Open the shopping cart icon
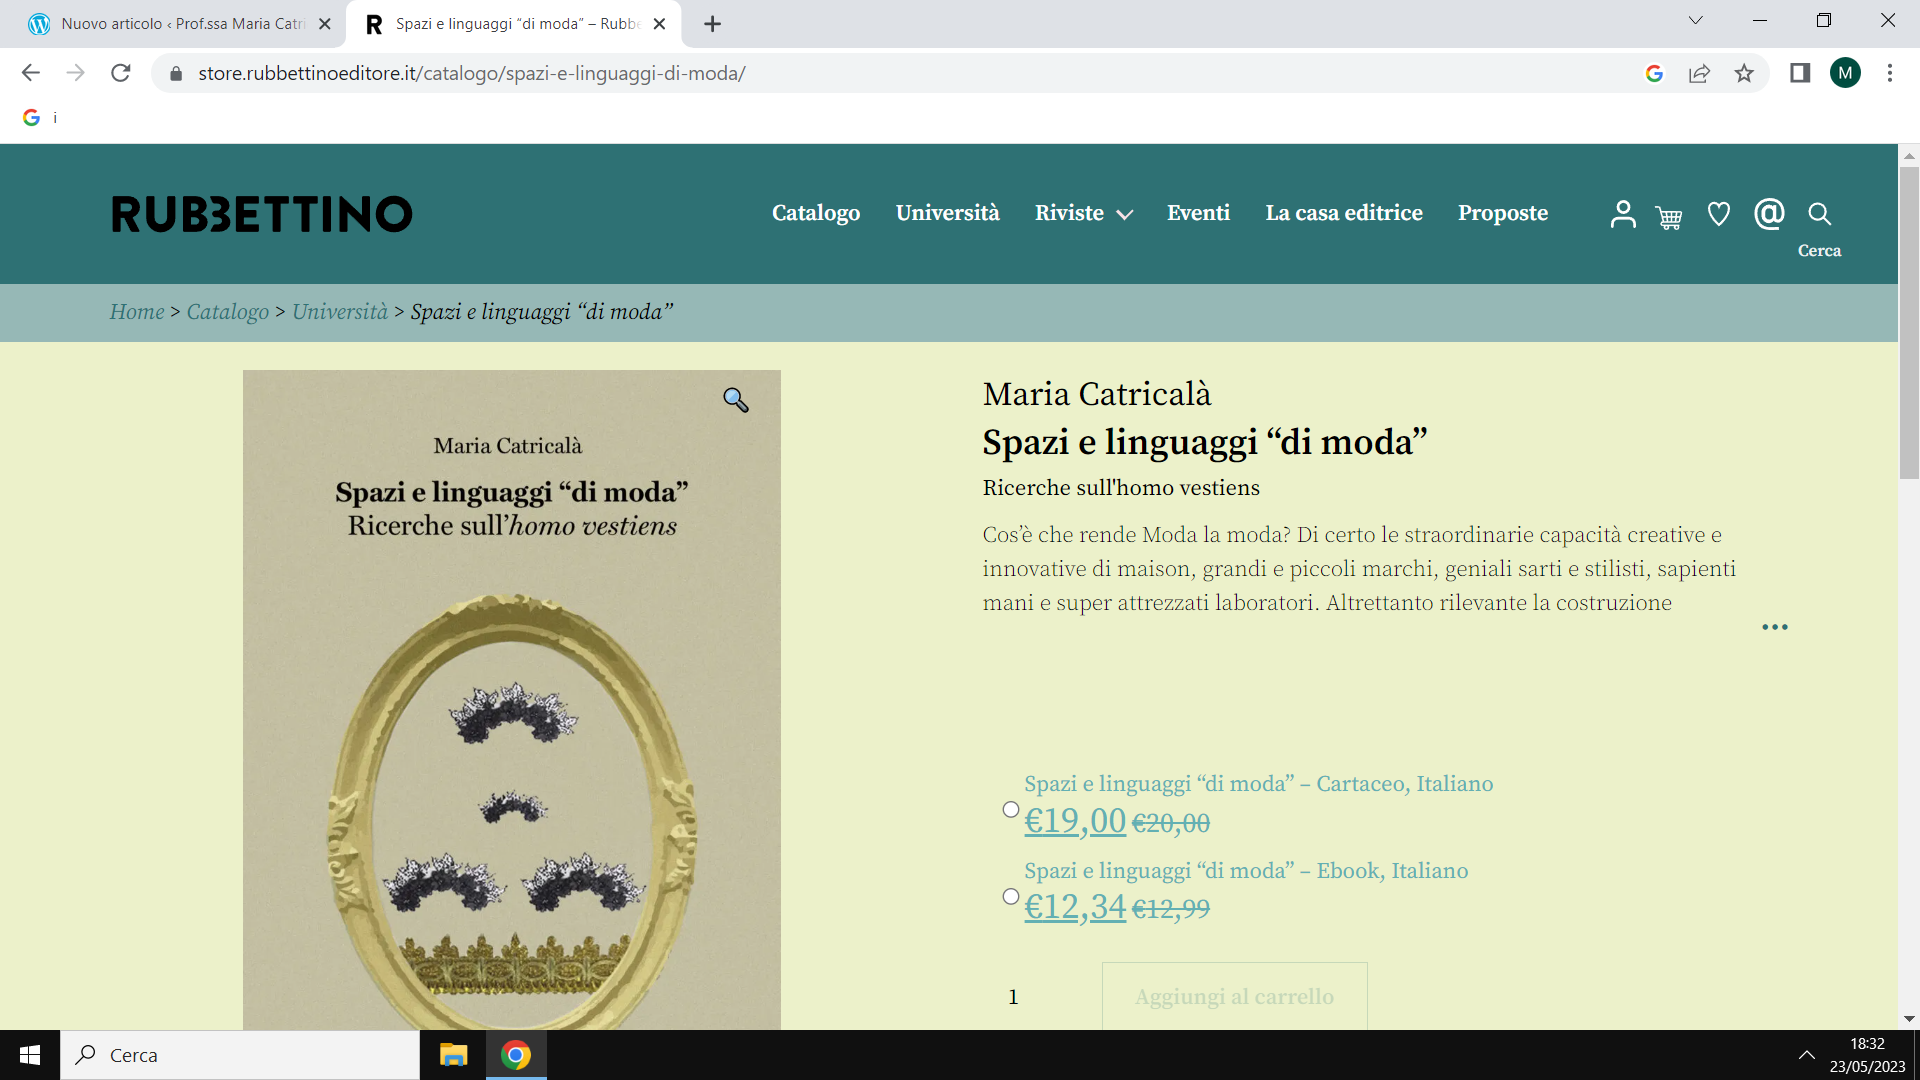Viewport: 1920px width, 1080px height. tap(1668, 217)
